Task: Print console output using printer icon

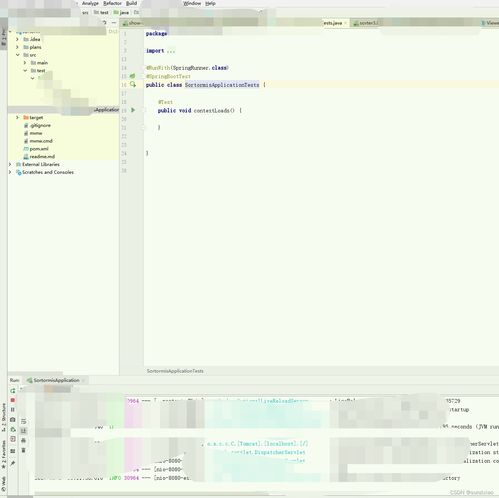Action: 23,440
